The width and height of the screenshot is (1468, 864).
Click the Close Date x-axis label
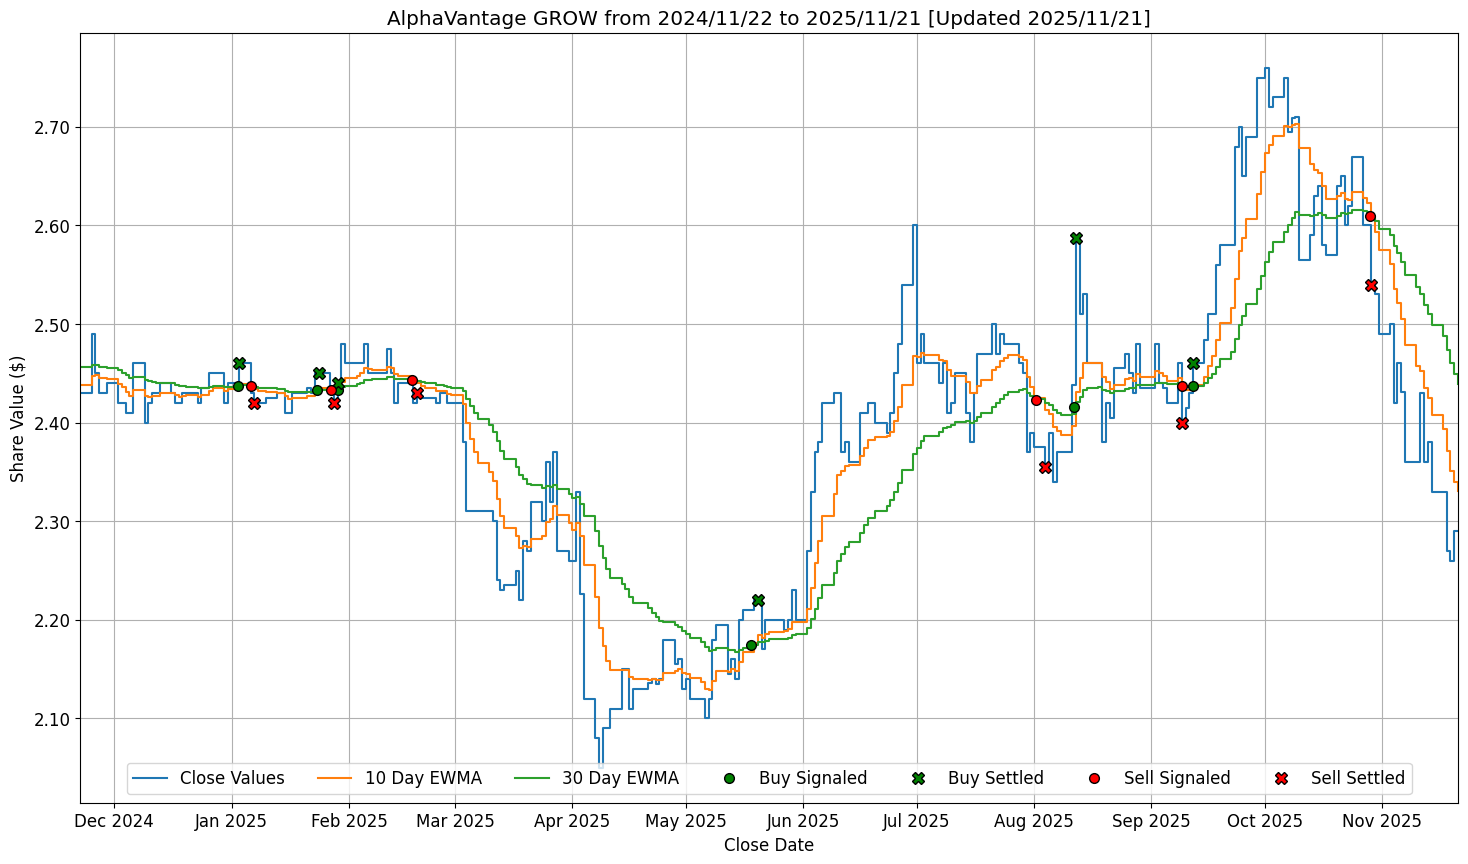point(768,845)
